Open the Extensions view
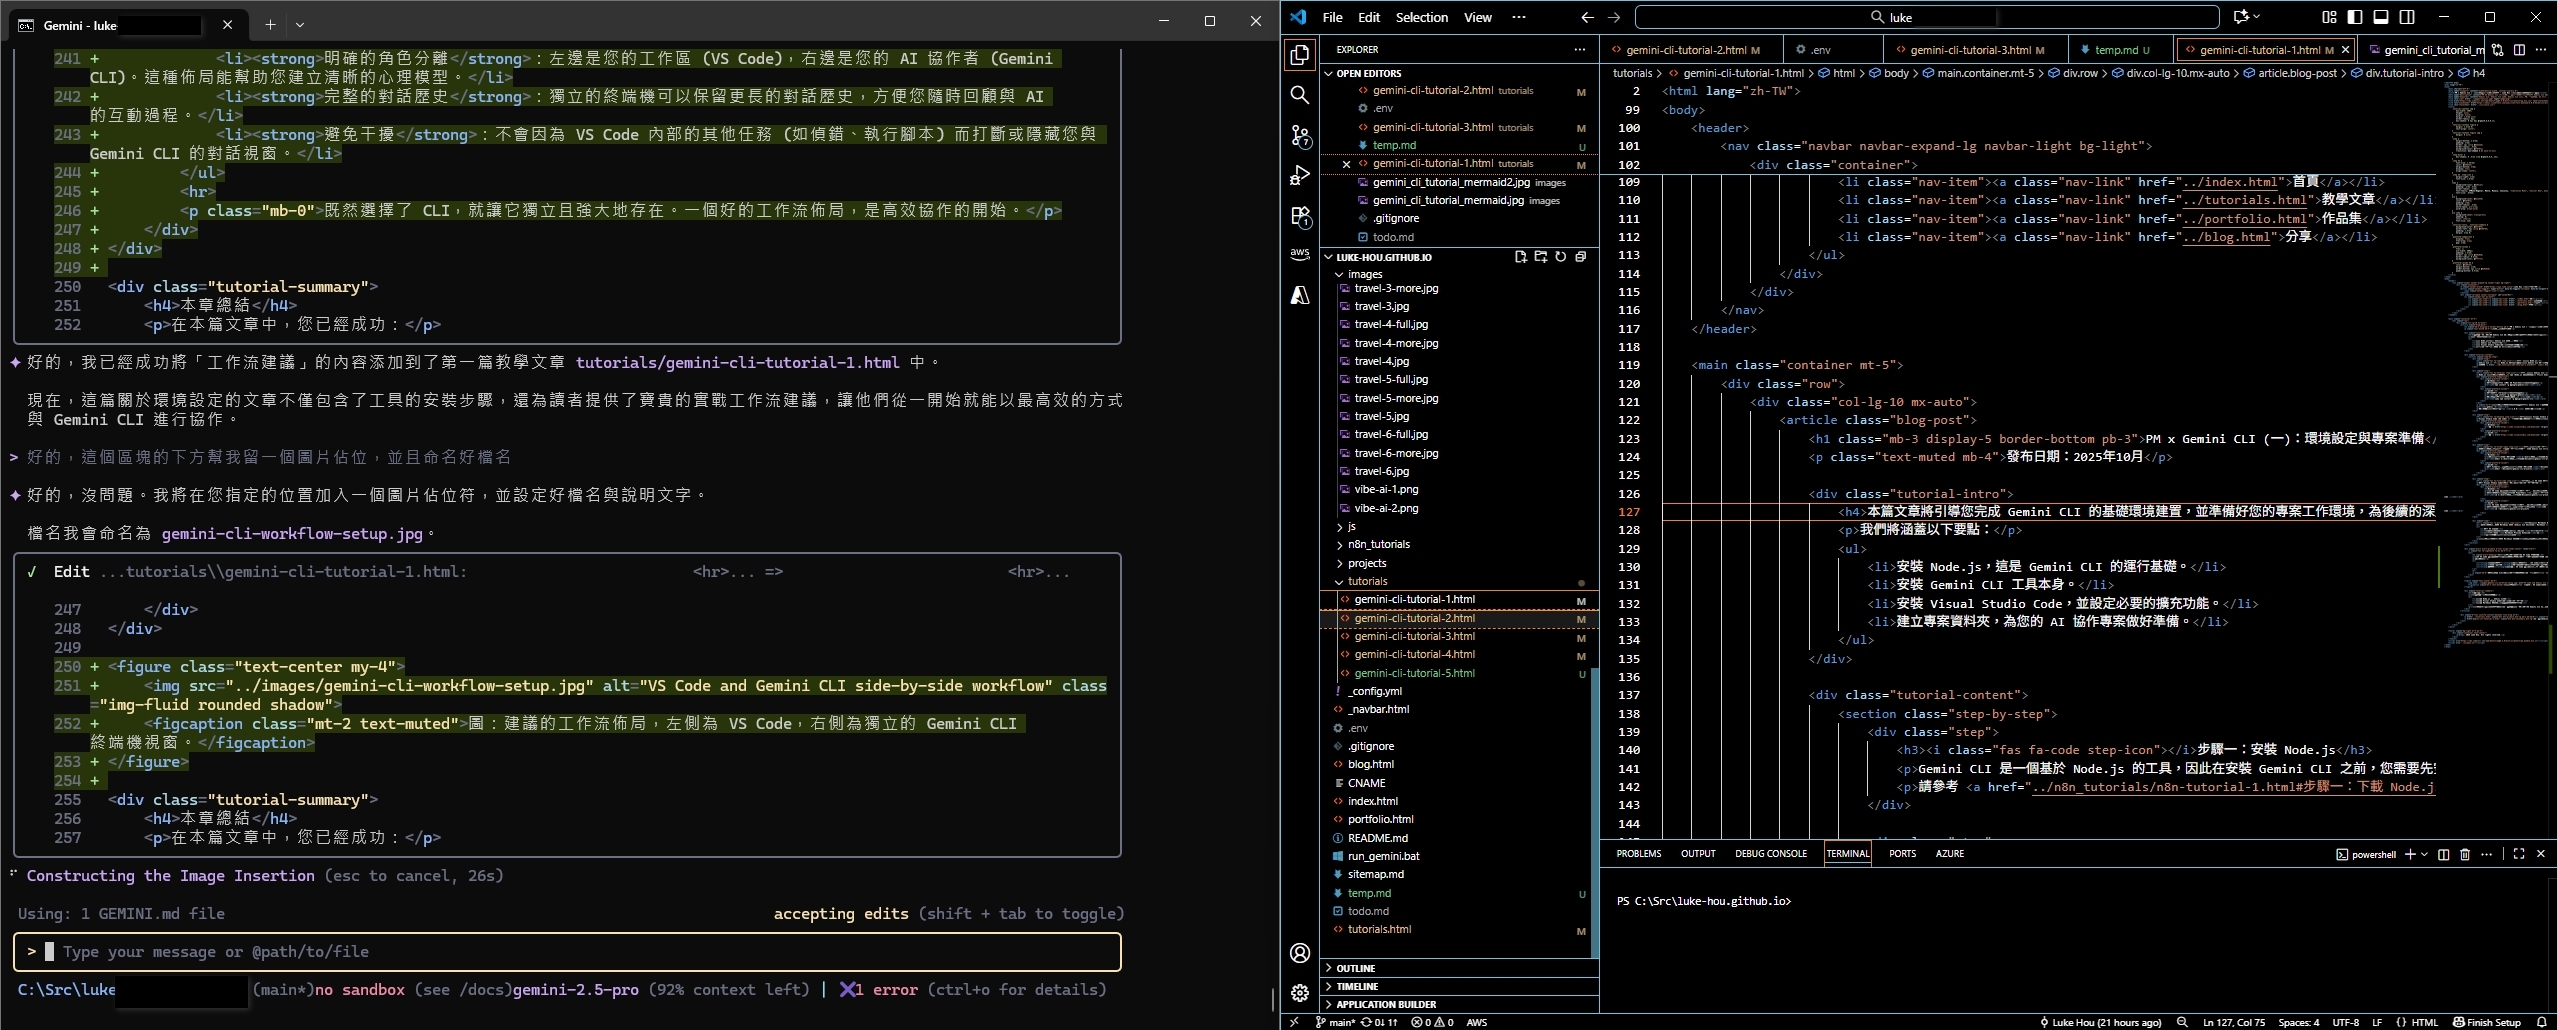 click(1299, 216)
